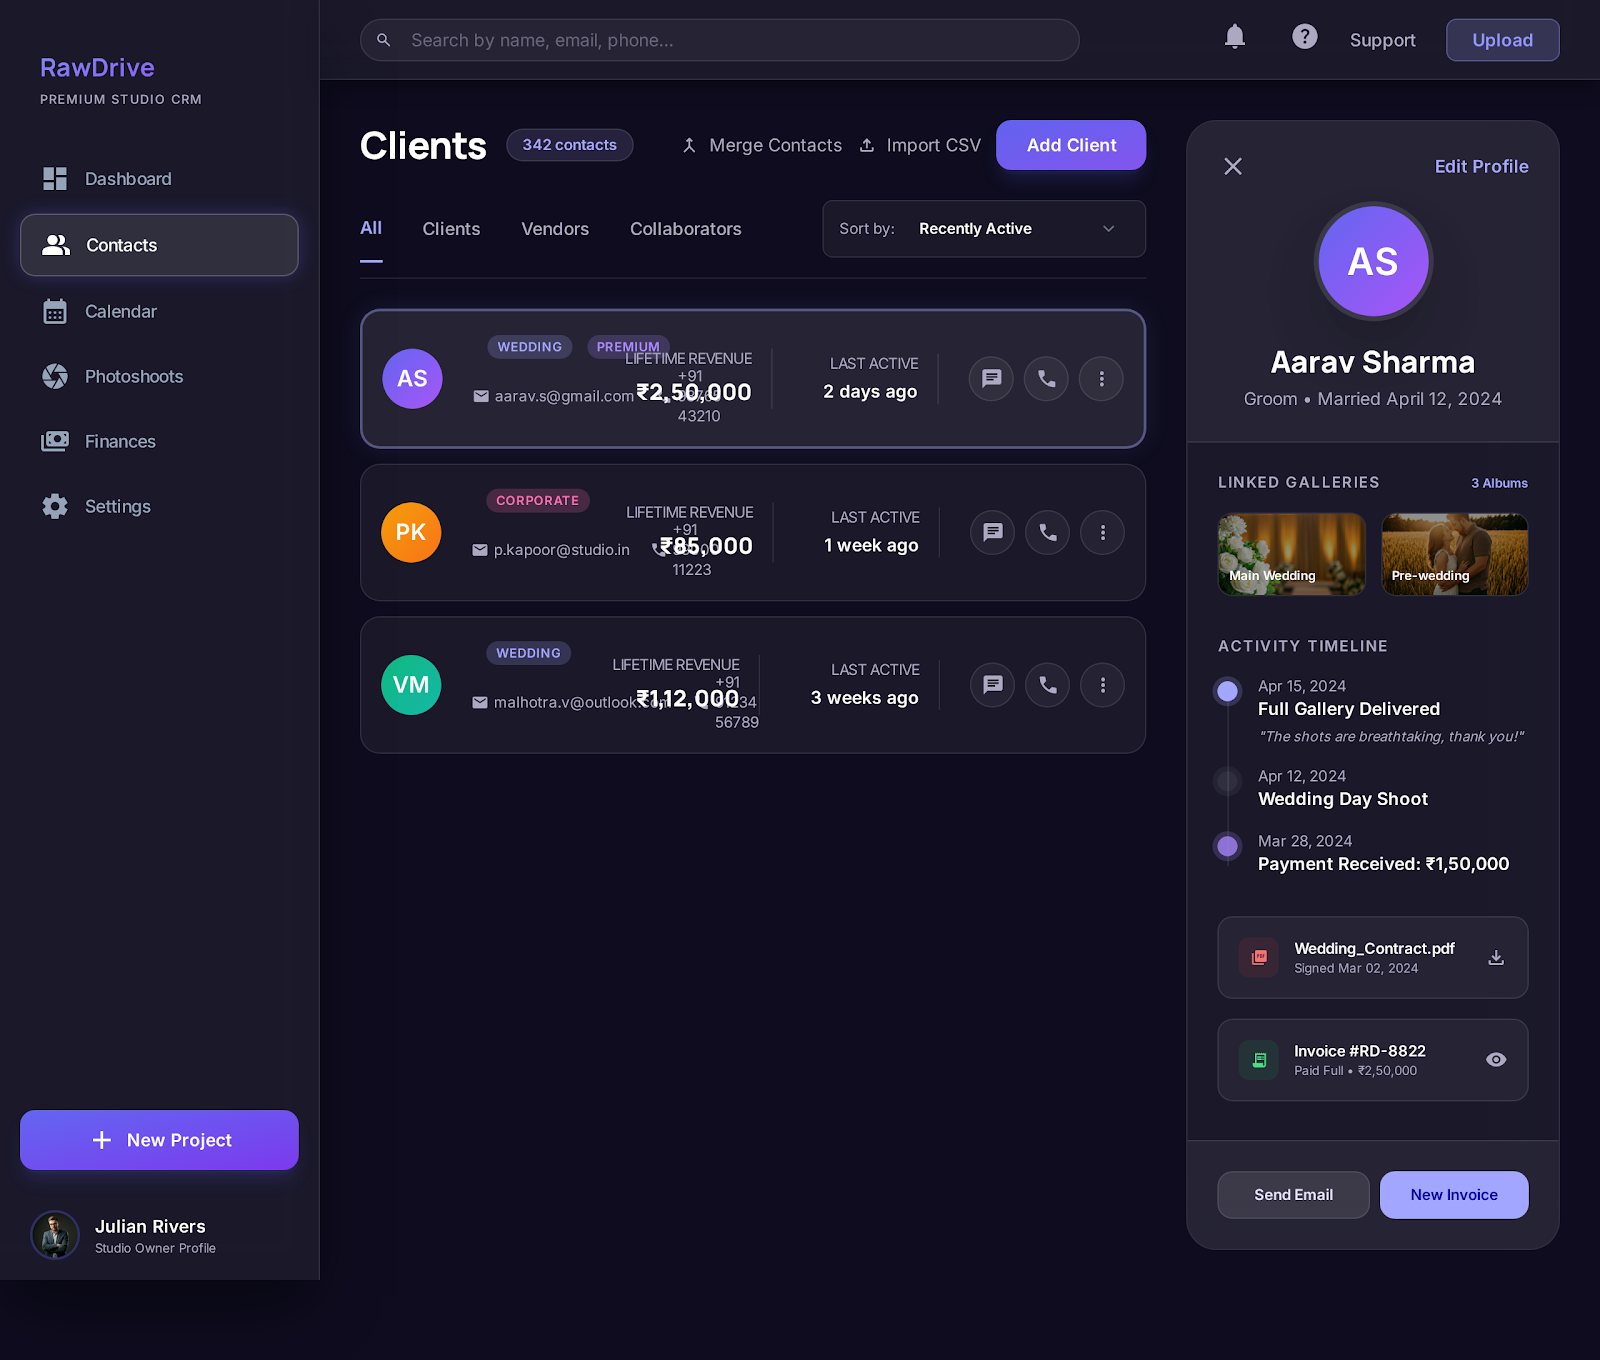Click the Add Client button

coord(1070,145)
